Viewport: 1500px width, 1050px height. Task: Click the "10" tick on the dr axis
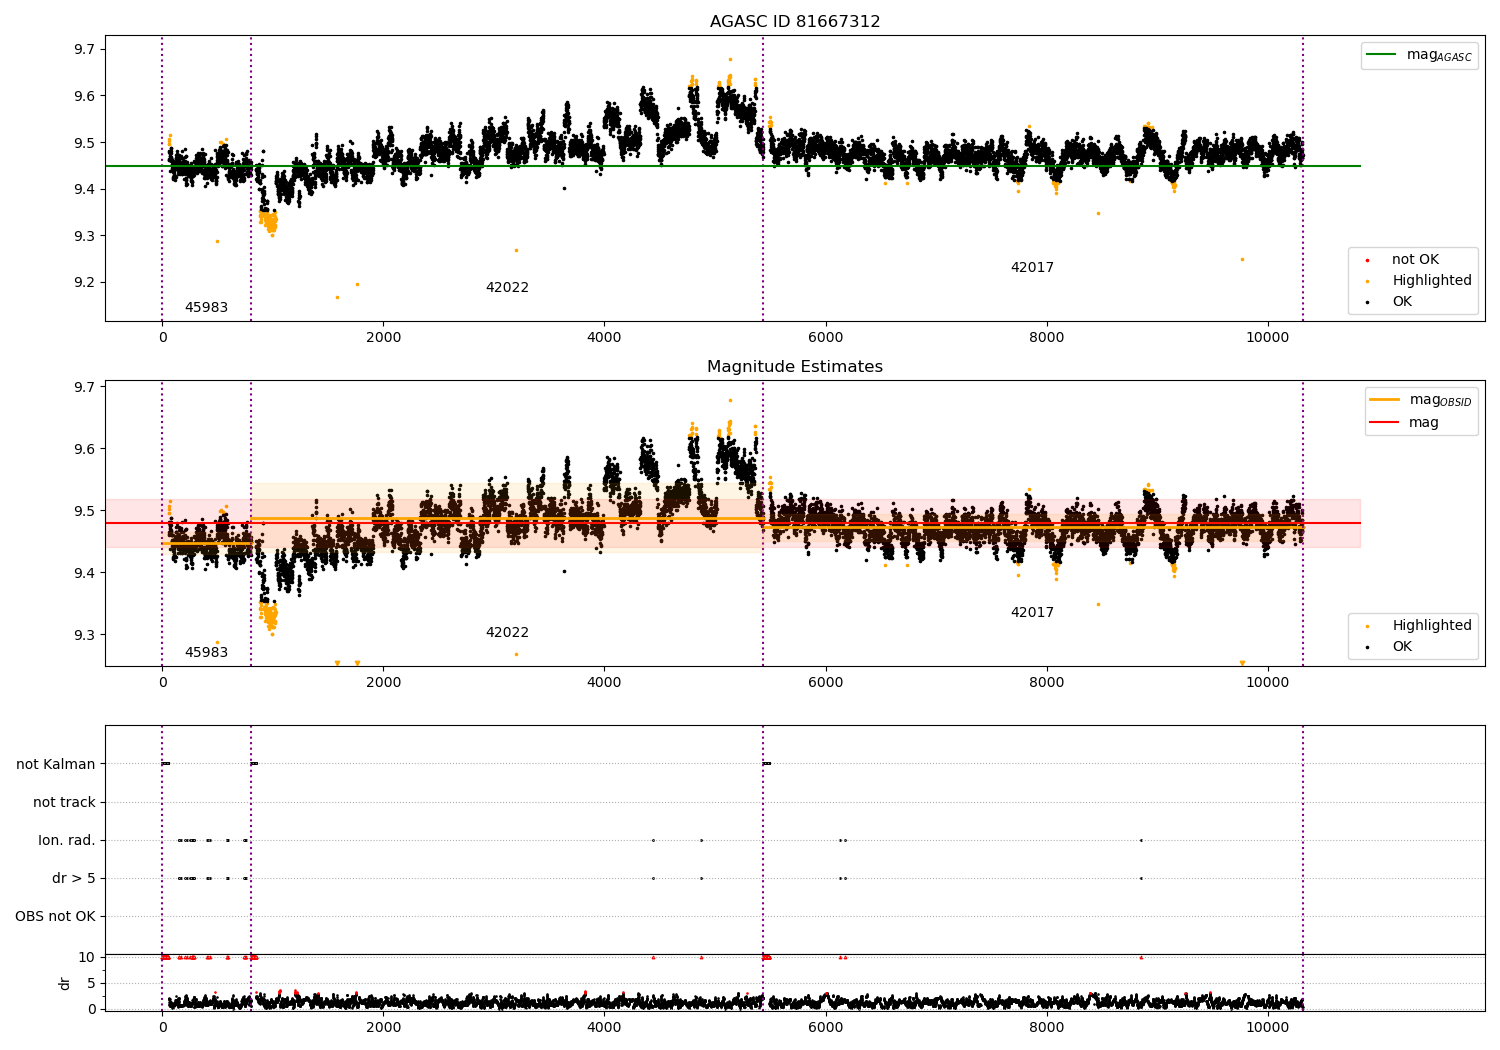(x=87, y=958)
